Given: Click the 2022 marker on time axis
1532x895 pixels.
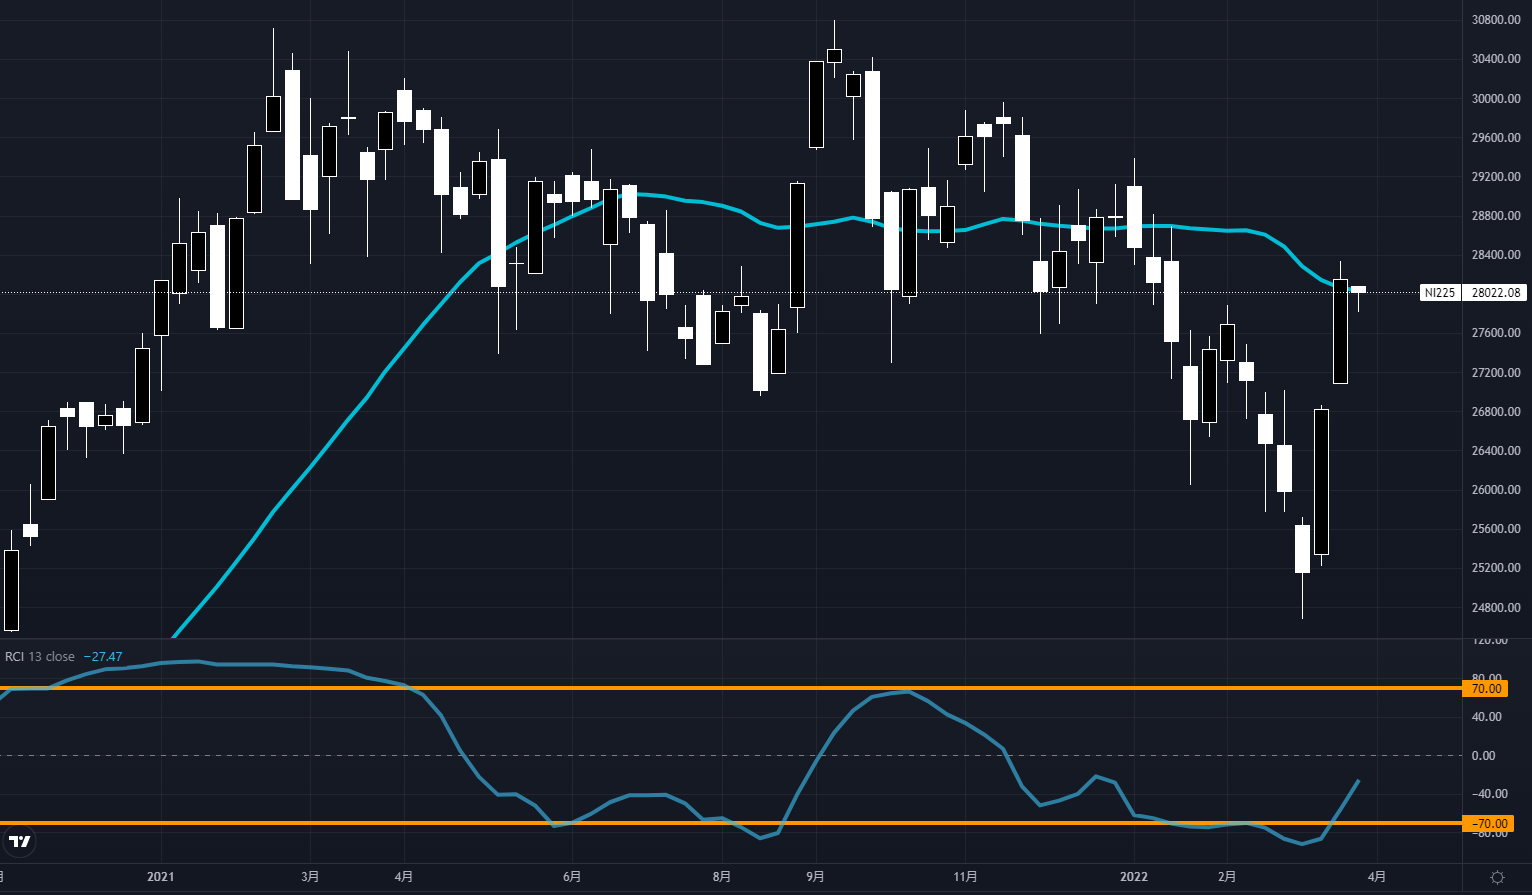Looking at the screenshot, I should [1134, 877].
